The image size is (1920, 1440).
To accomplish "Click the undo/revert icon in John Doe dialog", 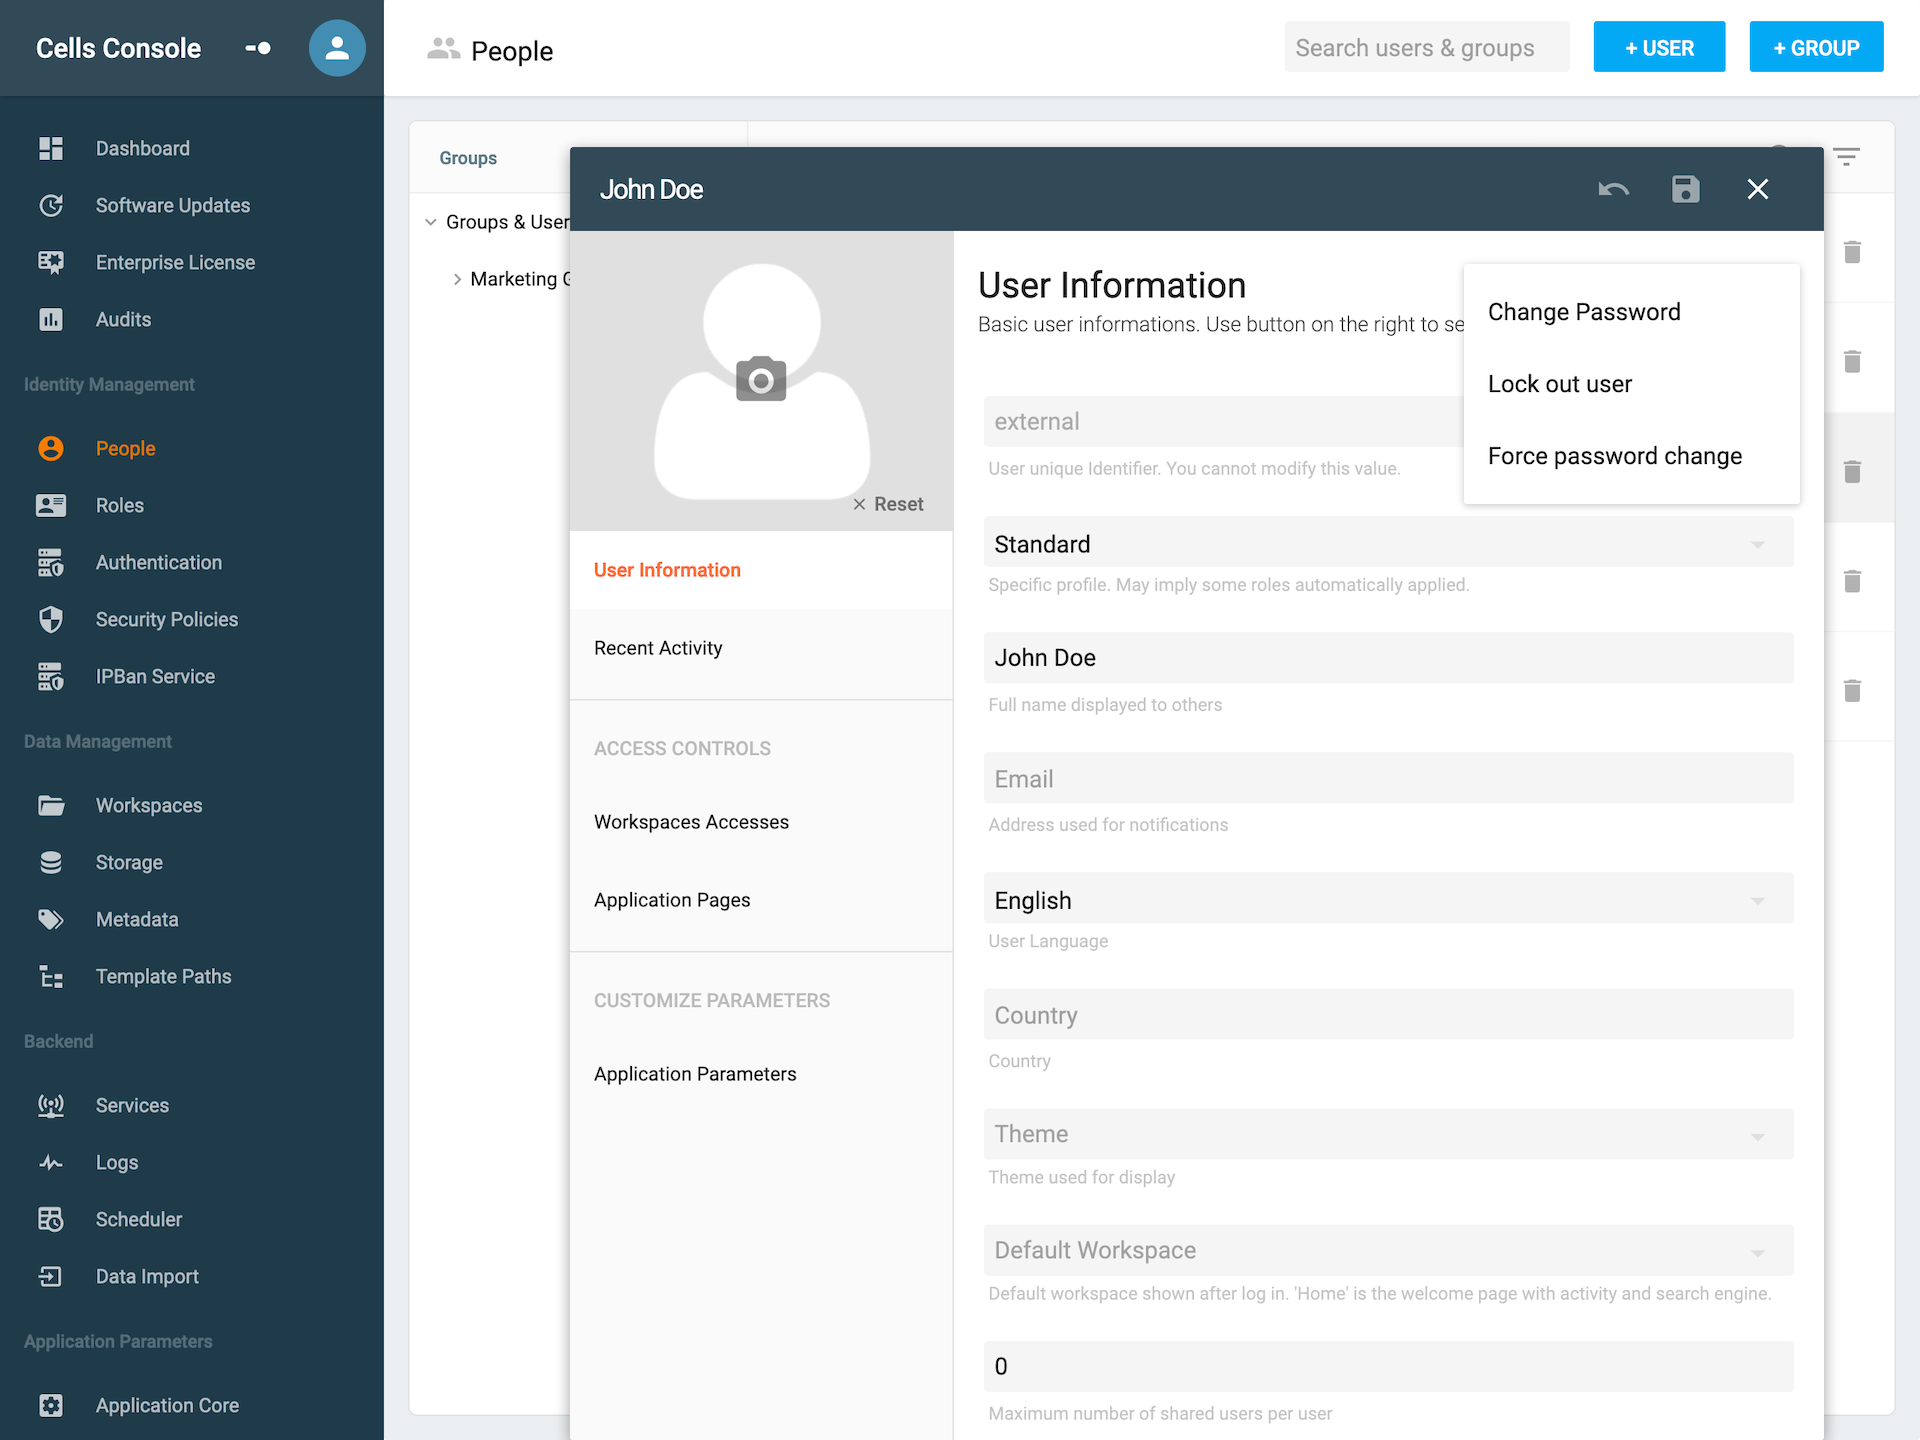I will pos(1613,189).
